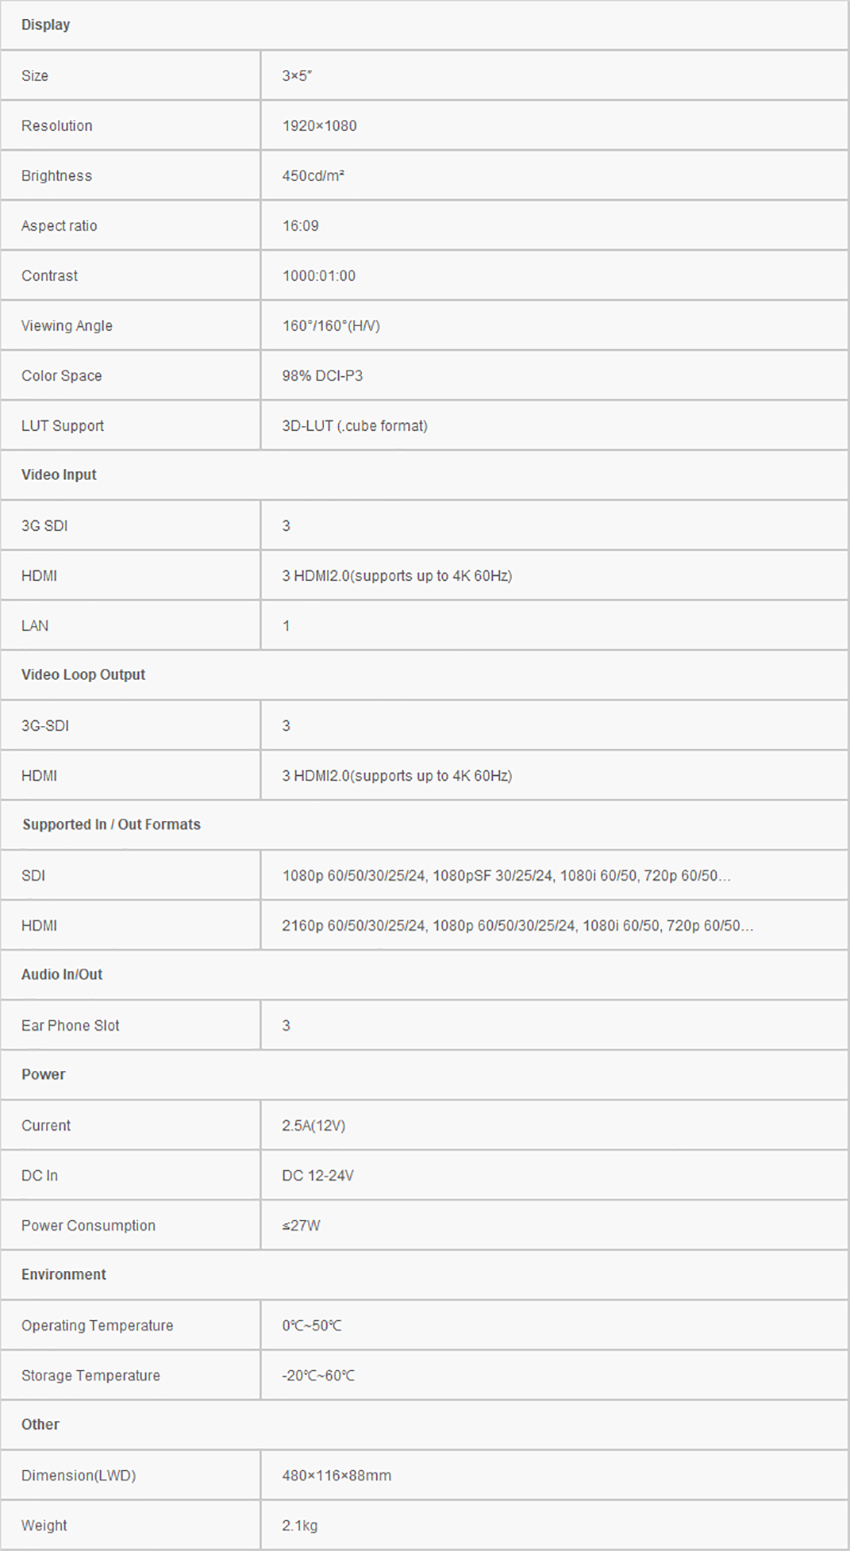Select the 3D-LUT (.cube format) text
The width and height of the screenshot is (850, 1551).
coord(354,426)
